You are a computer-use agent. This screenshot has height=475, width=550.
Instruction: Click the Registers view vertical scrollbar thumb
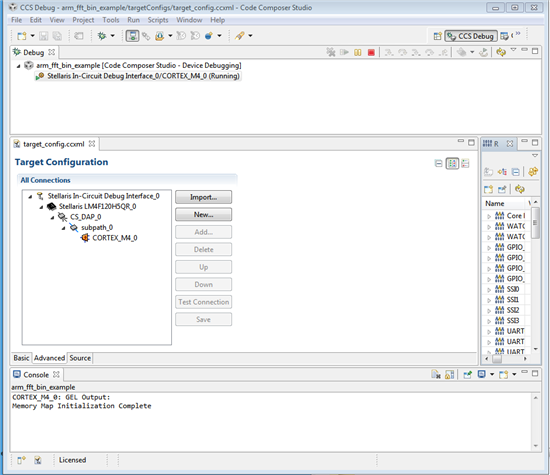point(535,223)
